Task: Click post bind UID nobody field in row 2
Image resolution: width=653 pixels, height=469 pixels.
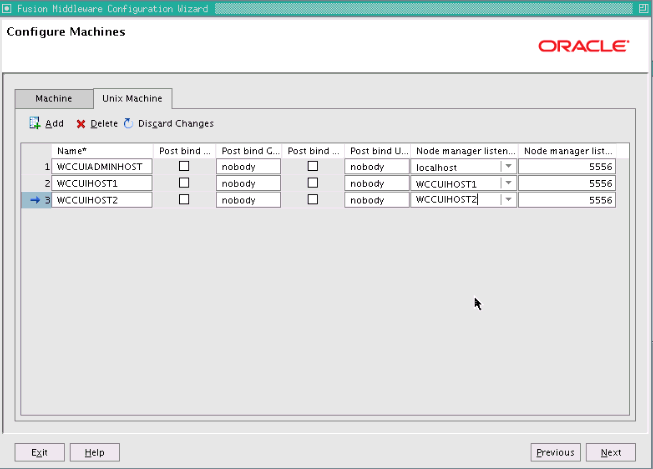Action: click(x=377, y=183)
